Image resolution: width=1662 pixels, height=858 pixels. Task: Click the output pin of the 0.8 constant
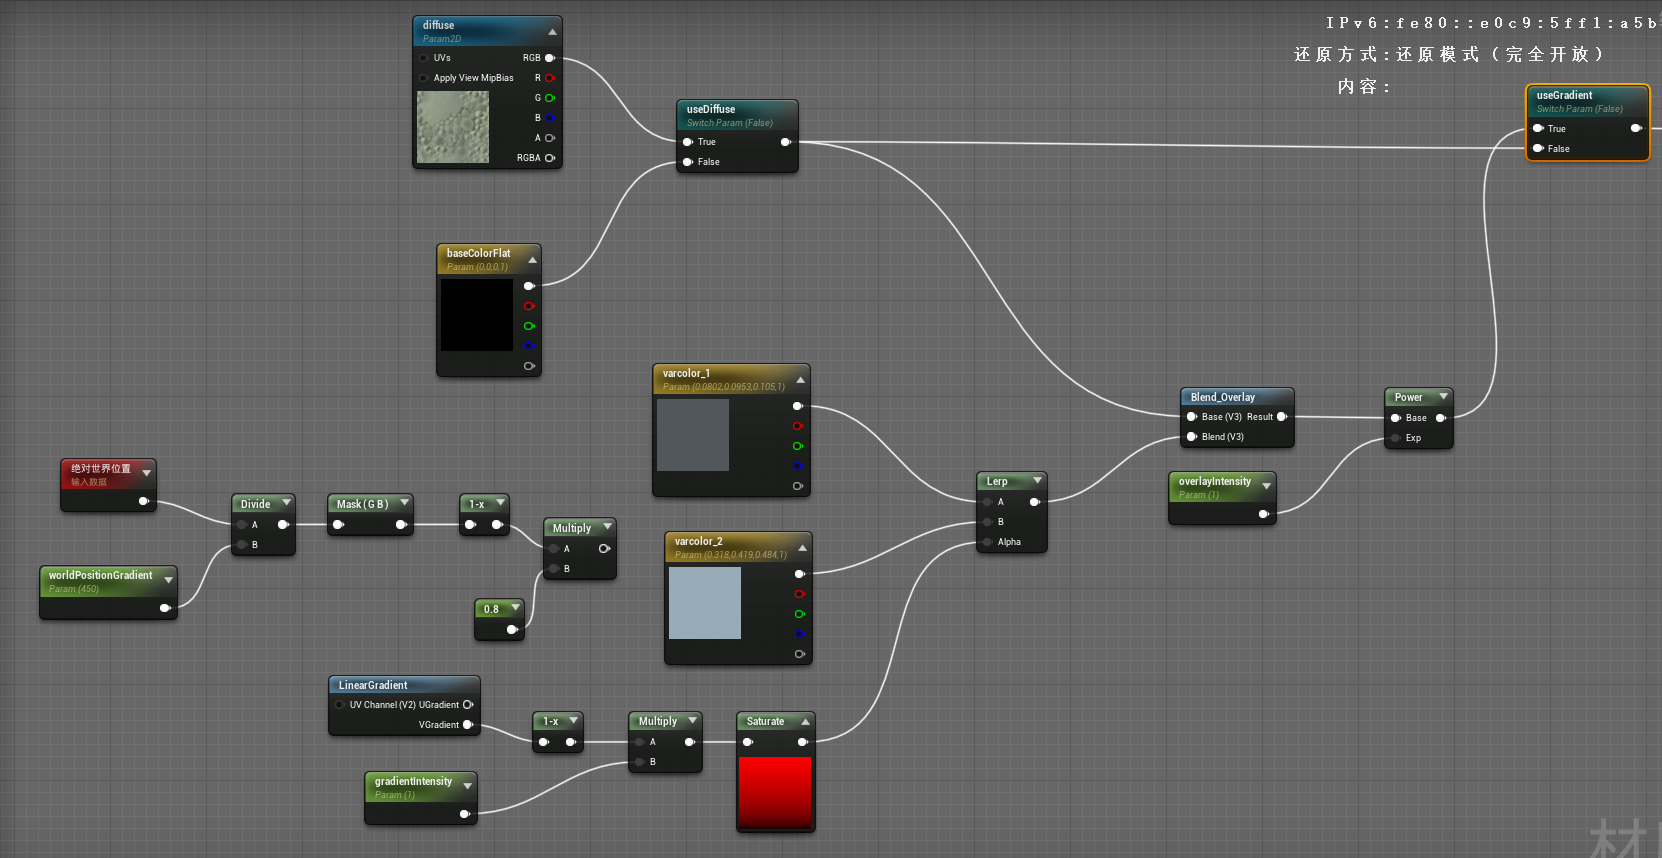512,629
